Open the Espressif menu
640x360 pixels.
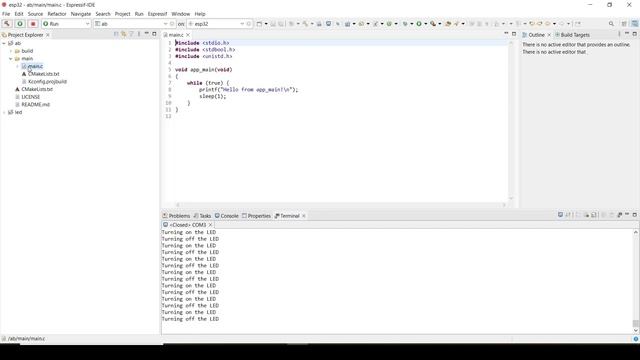click(157, 14)
